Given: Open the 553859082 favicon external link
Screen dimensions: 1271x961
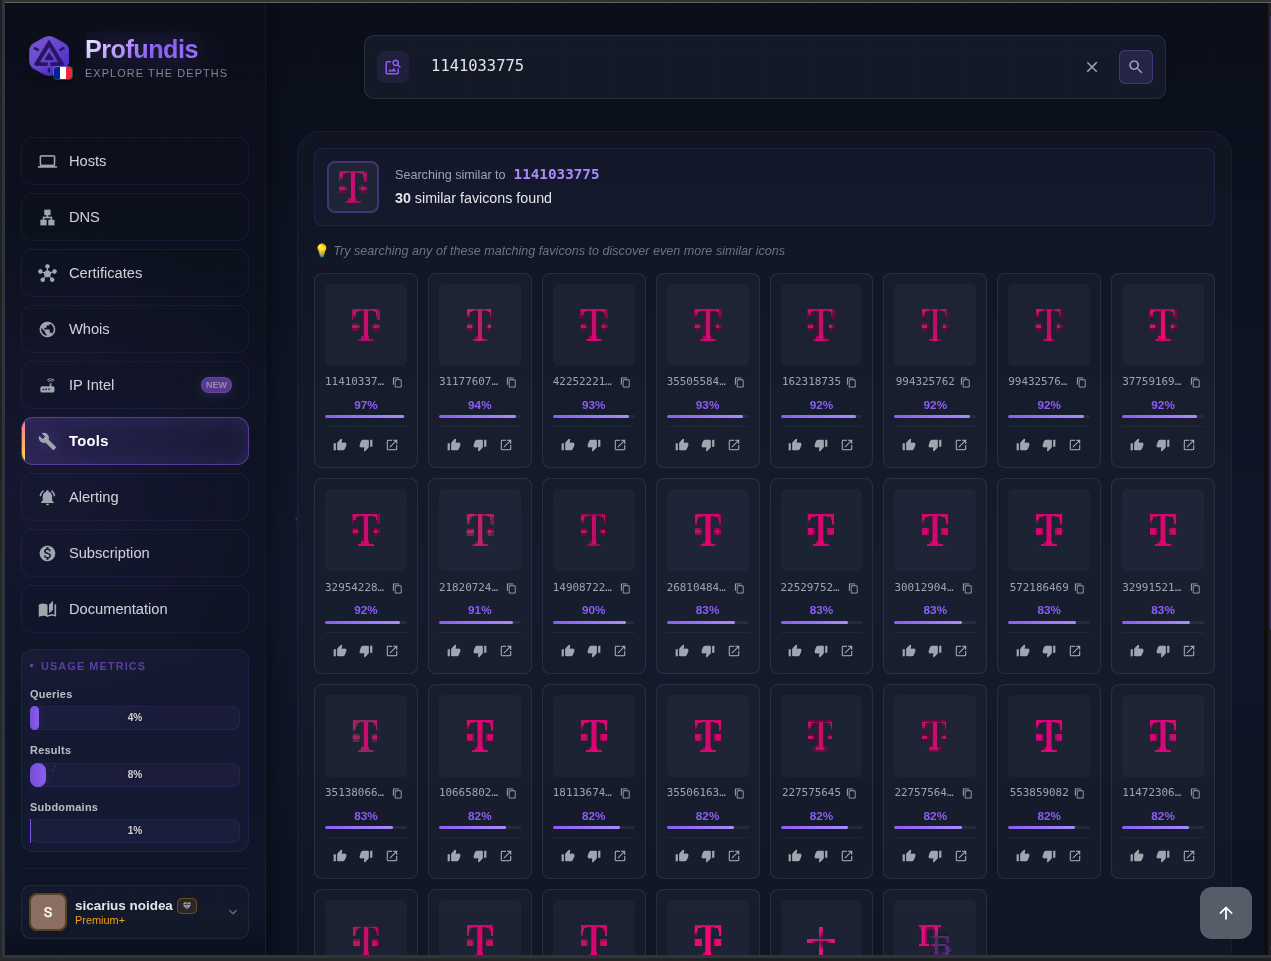Looking at the screenshot, I should coord(1075,856).
